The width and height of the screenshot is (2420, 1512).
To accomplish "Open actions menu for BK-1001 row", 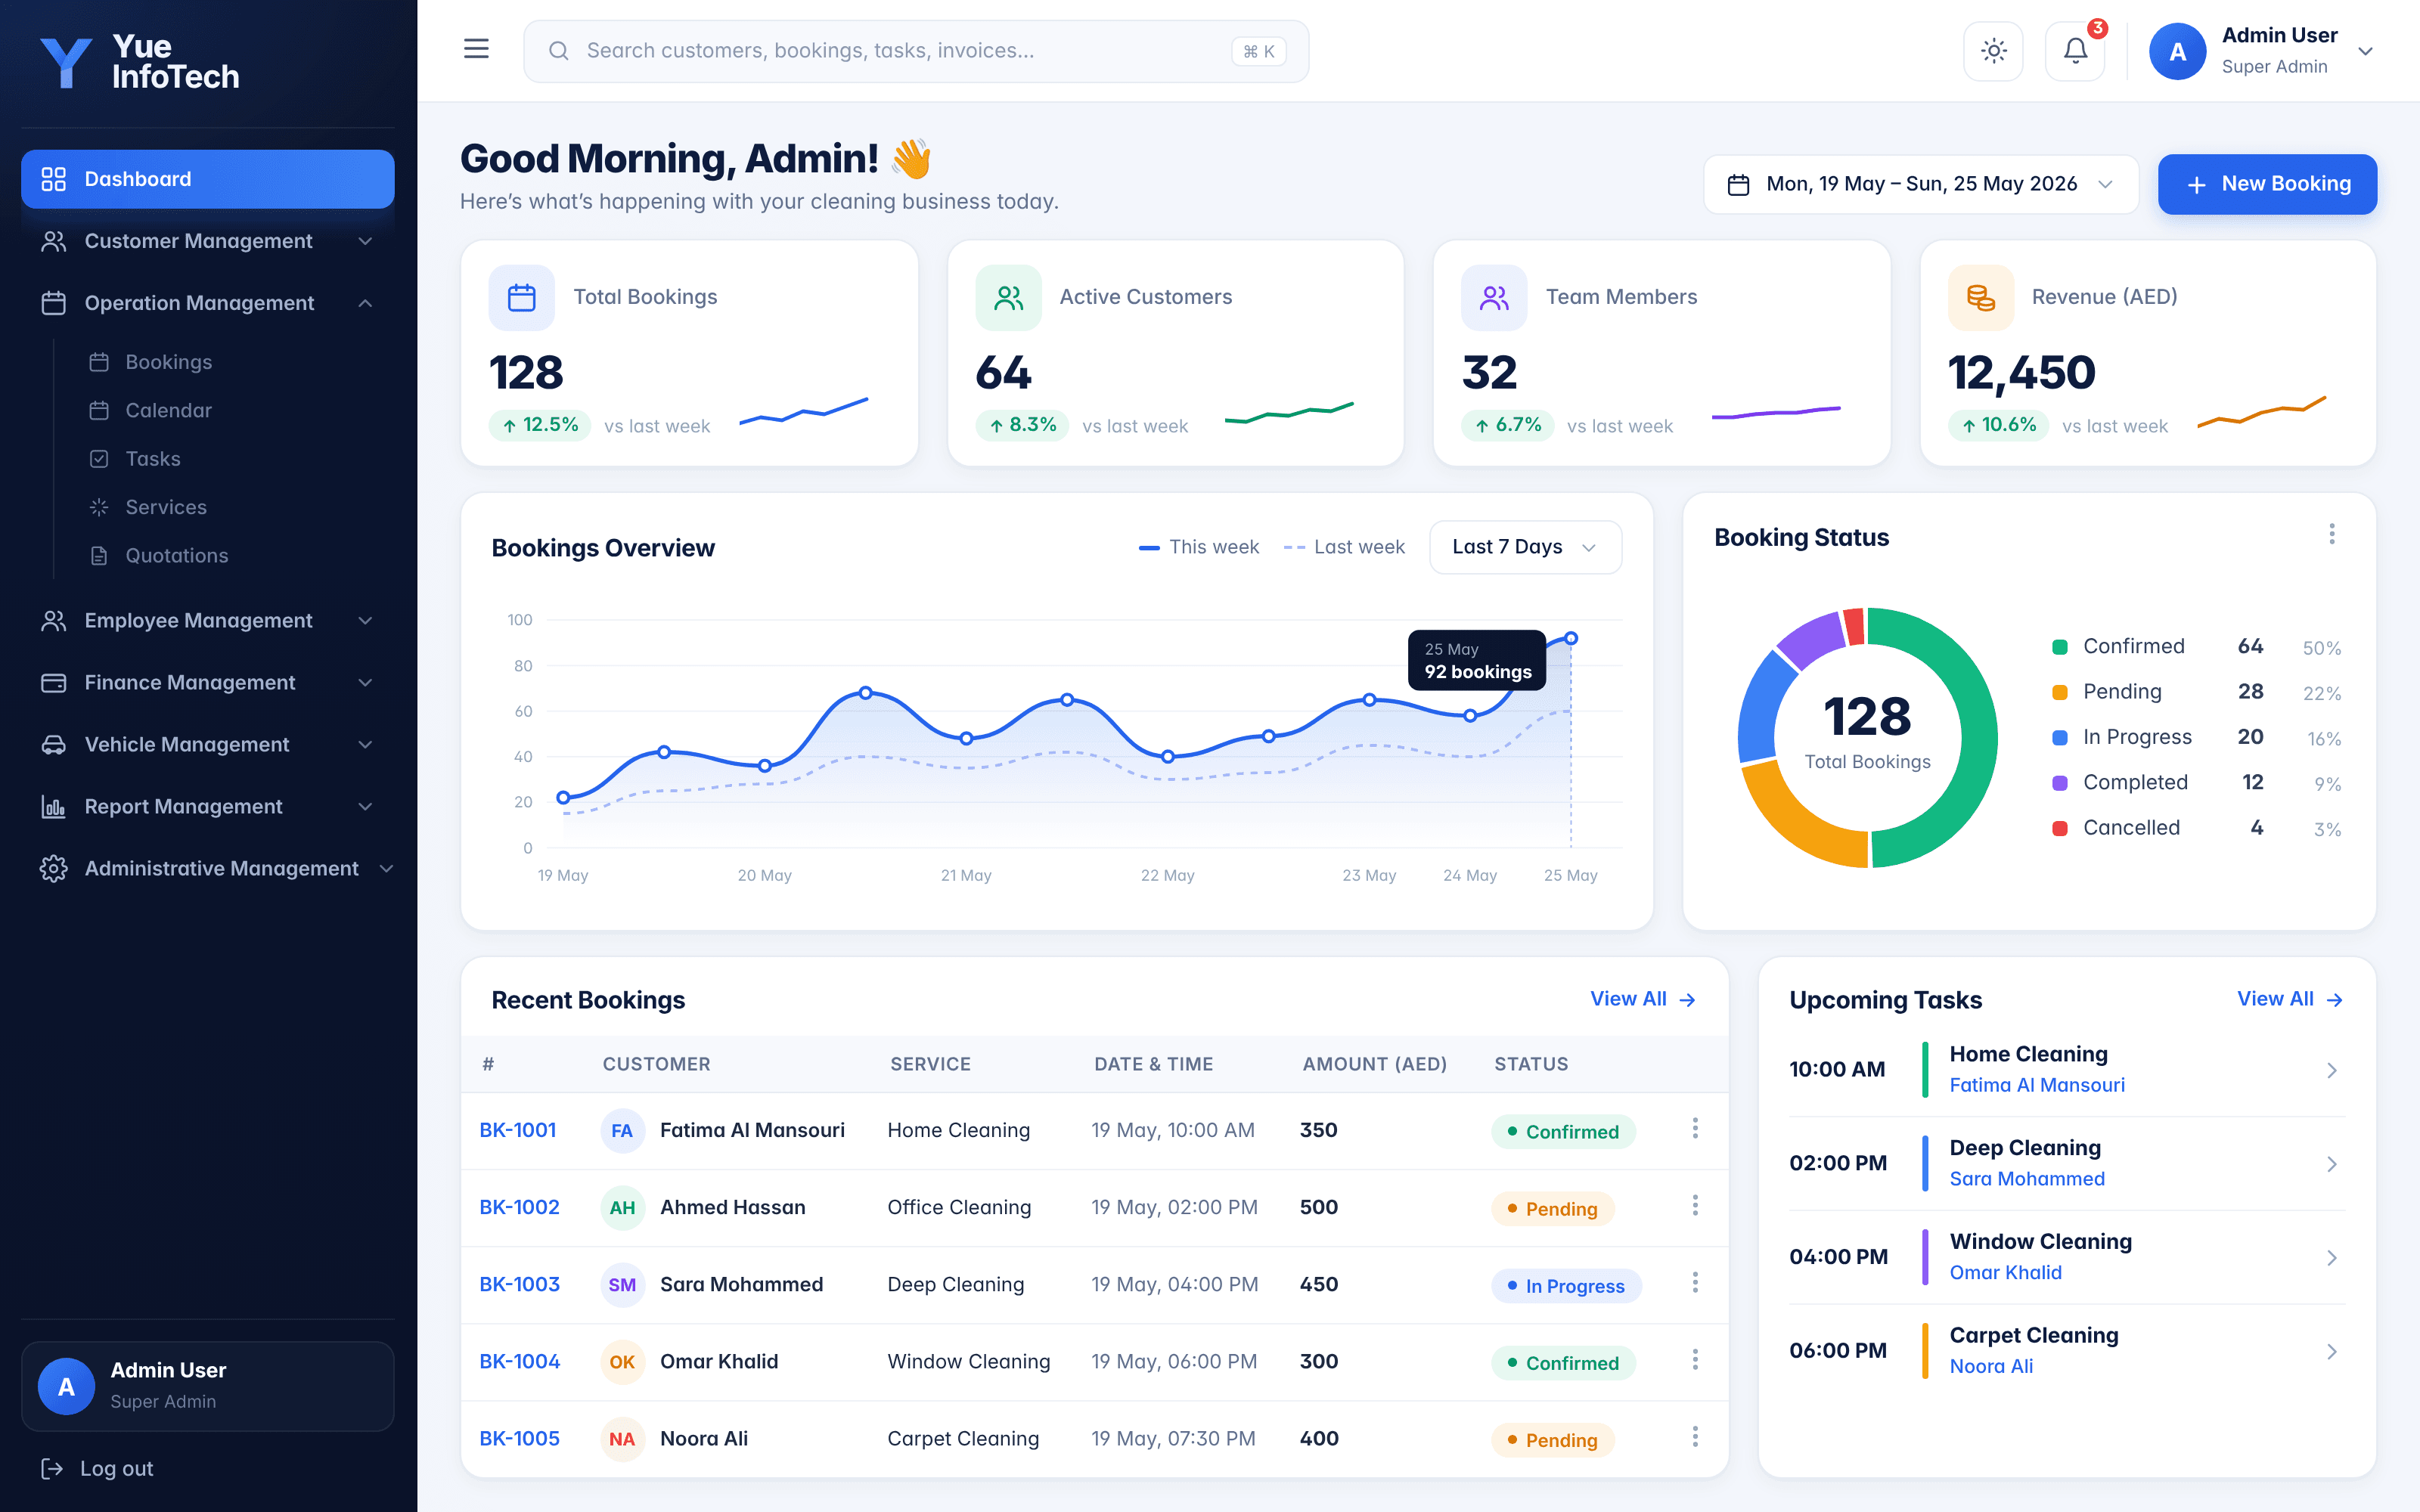I will [1694, 1128].
